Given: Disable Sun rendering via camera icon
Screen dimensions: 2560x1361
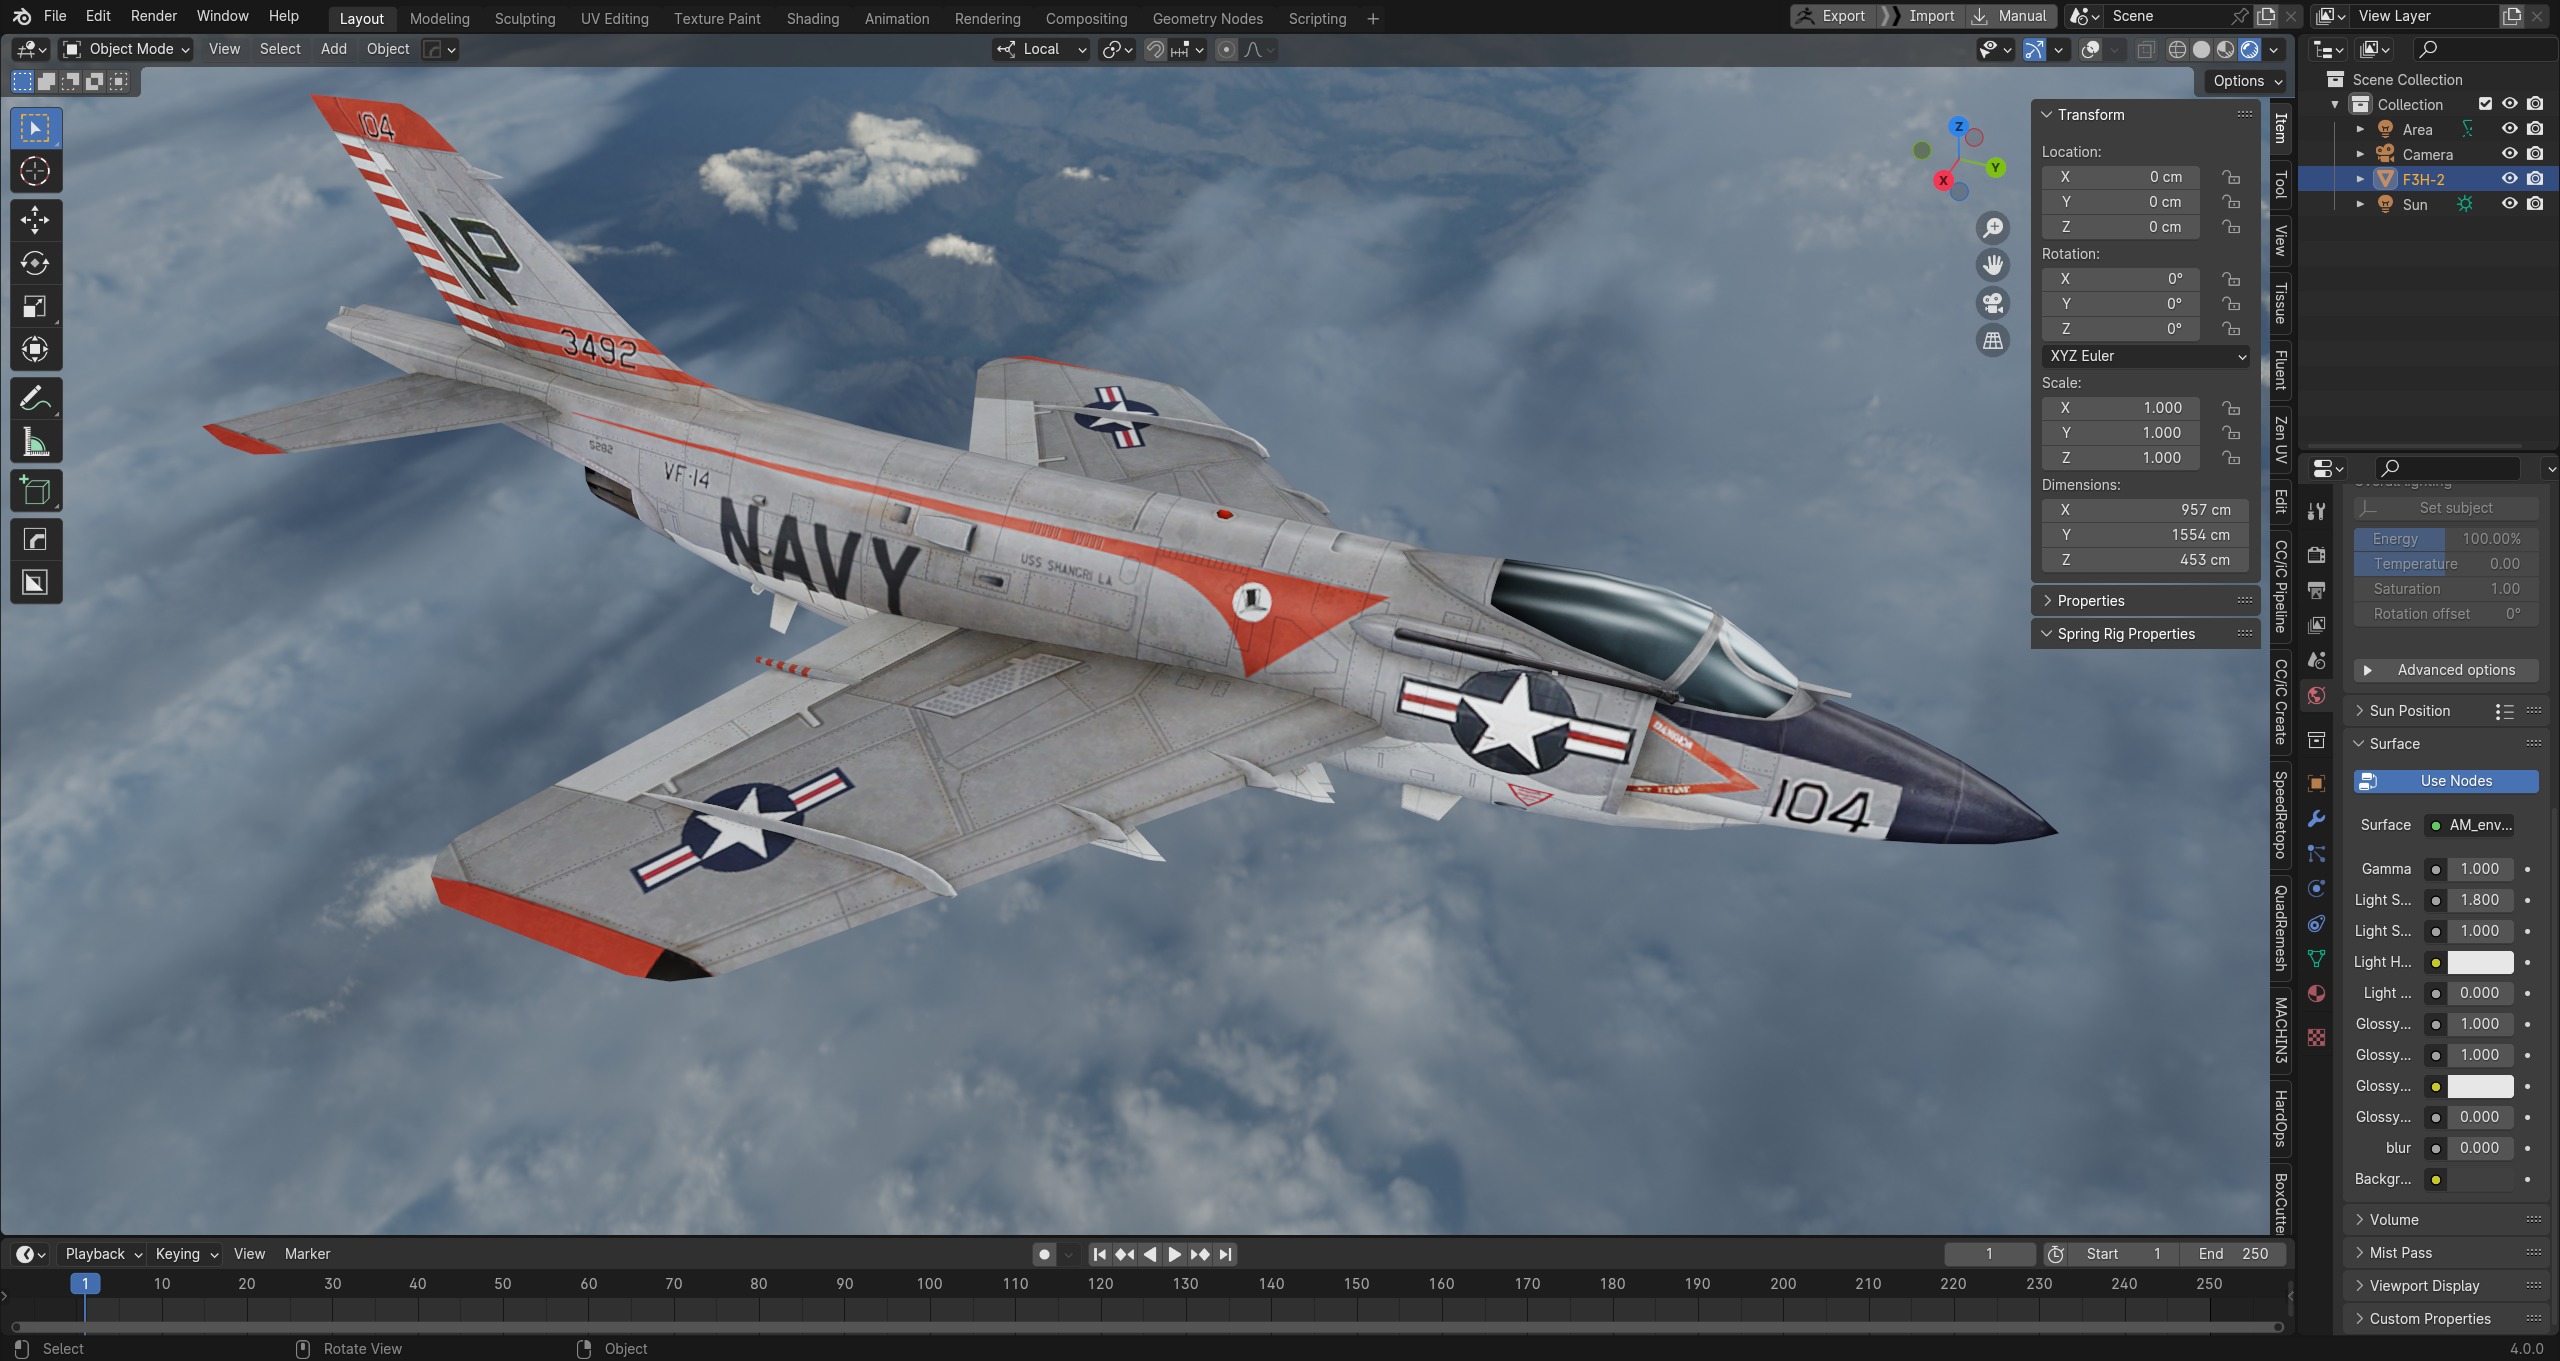Looking at the screenshot, I should (2535, 204).
